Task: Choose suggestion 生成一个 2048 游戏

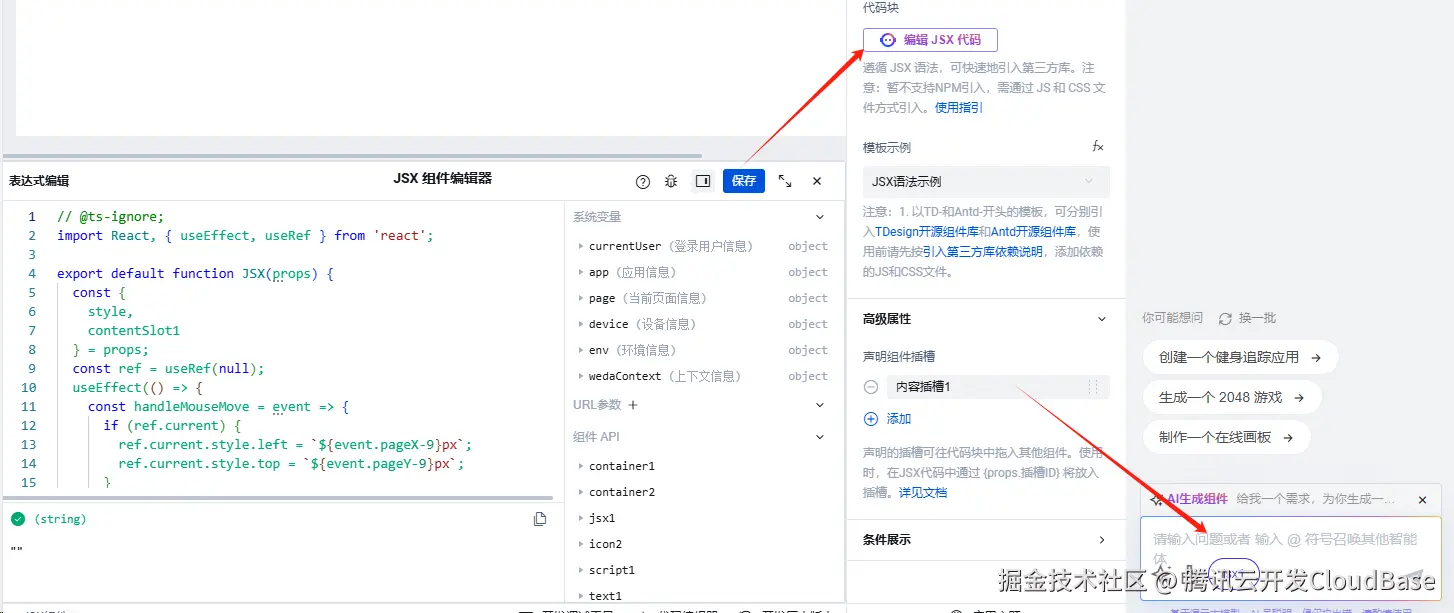Action: coord(1231,397)
